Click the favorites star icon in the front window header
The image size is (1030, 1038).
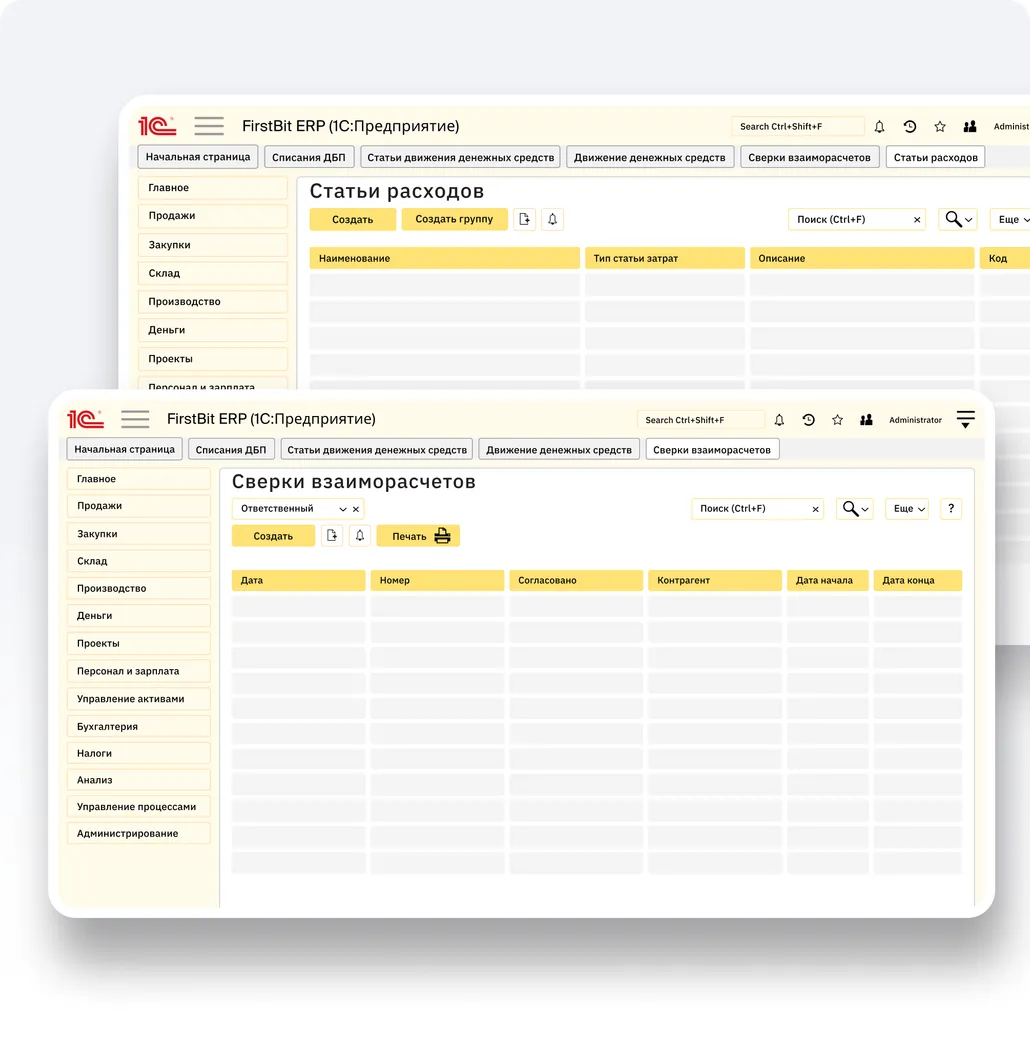[838, 420]
